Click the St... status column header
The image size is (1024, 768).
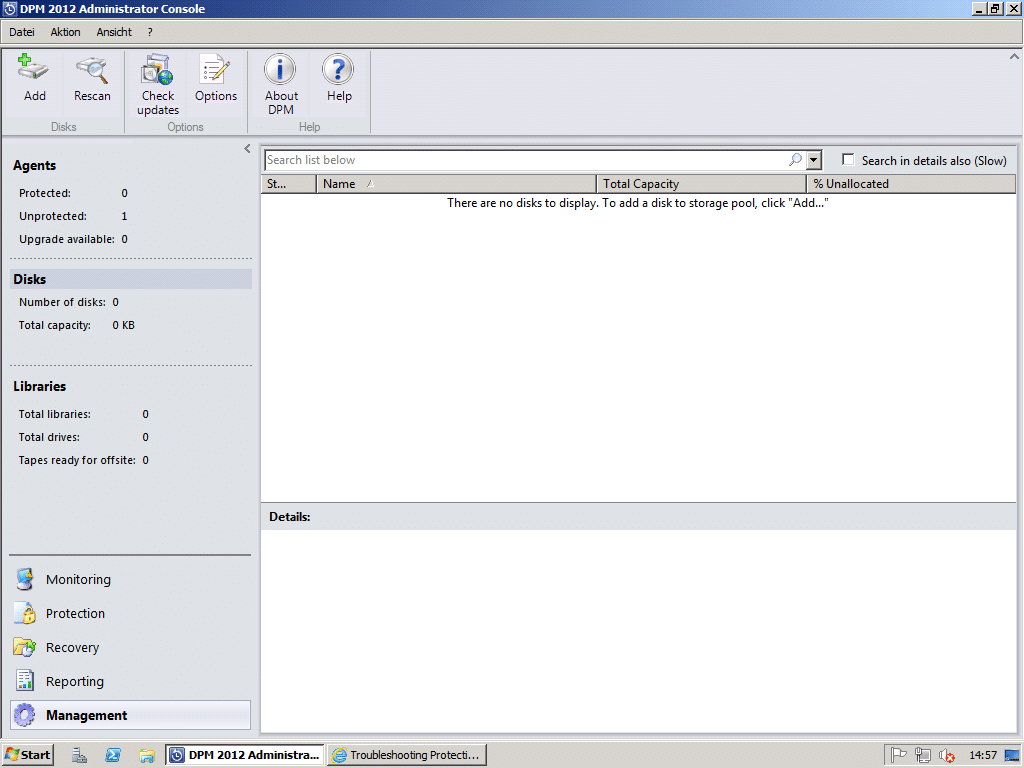(288, 184)
